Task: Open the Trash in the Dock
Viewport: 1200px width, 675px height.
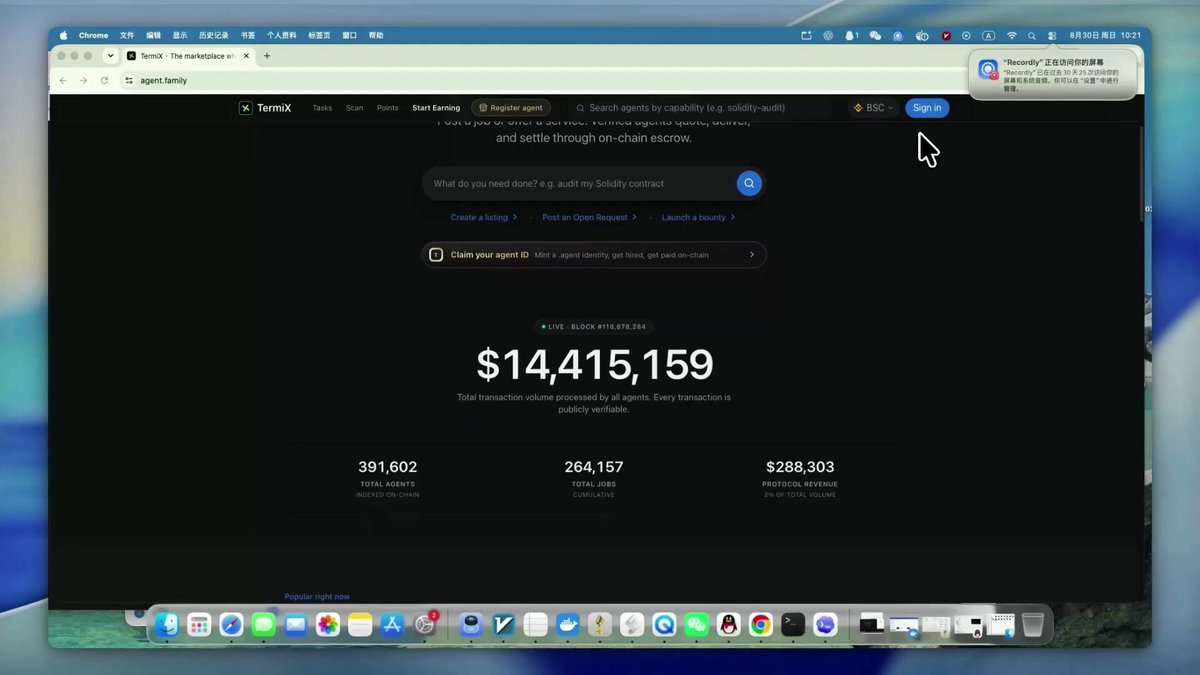Action: [1032, 625]
